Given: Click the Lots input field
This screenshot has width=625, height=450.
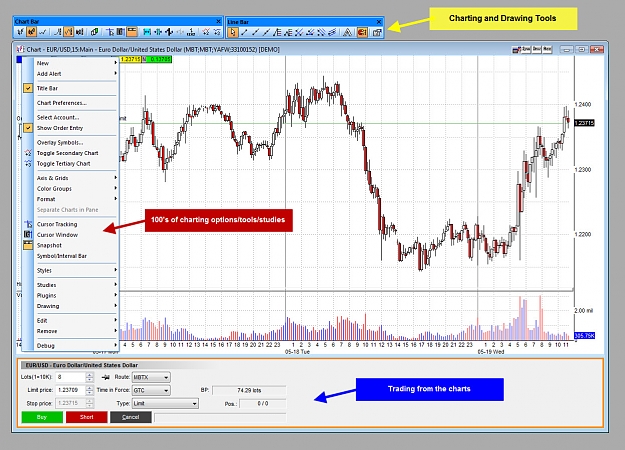Looking at the screenshot, I should pos(71,377).
